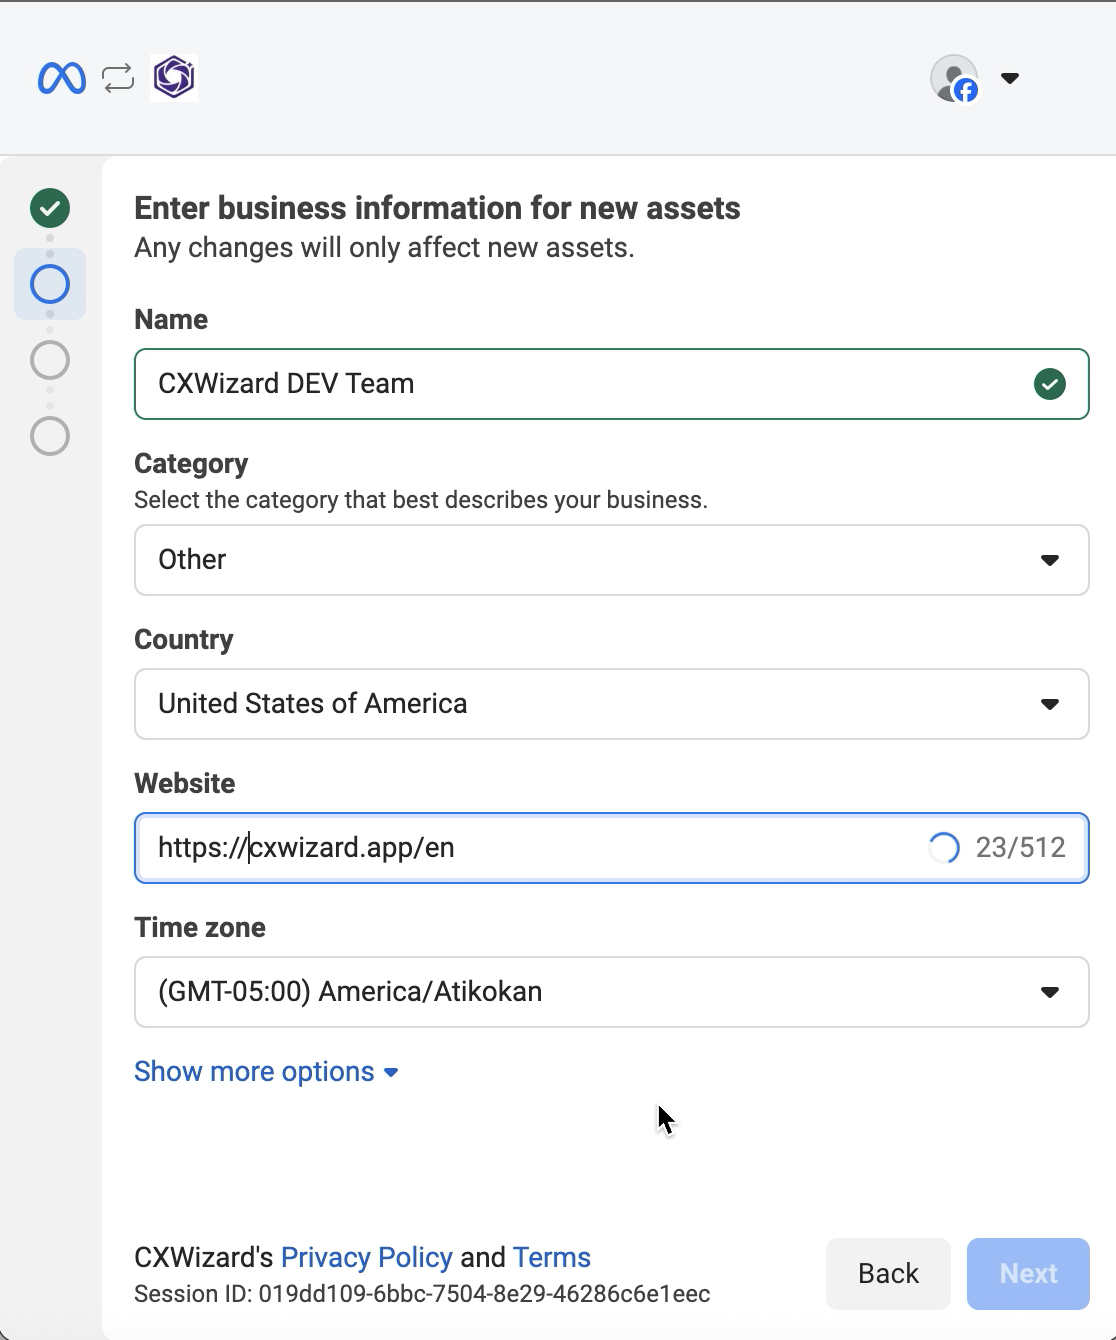Viewport: 1116px width, 1340px height.
Task: Expand the account switcher caret
Action: [x=1010, y=78]
